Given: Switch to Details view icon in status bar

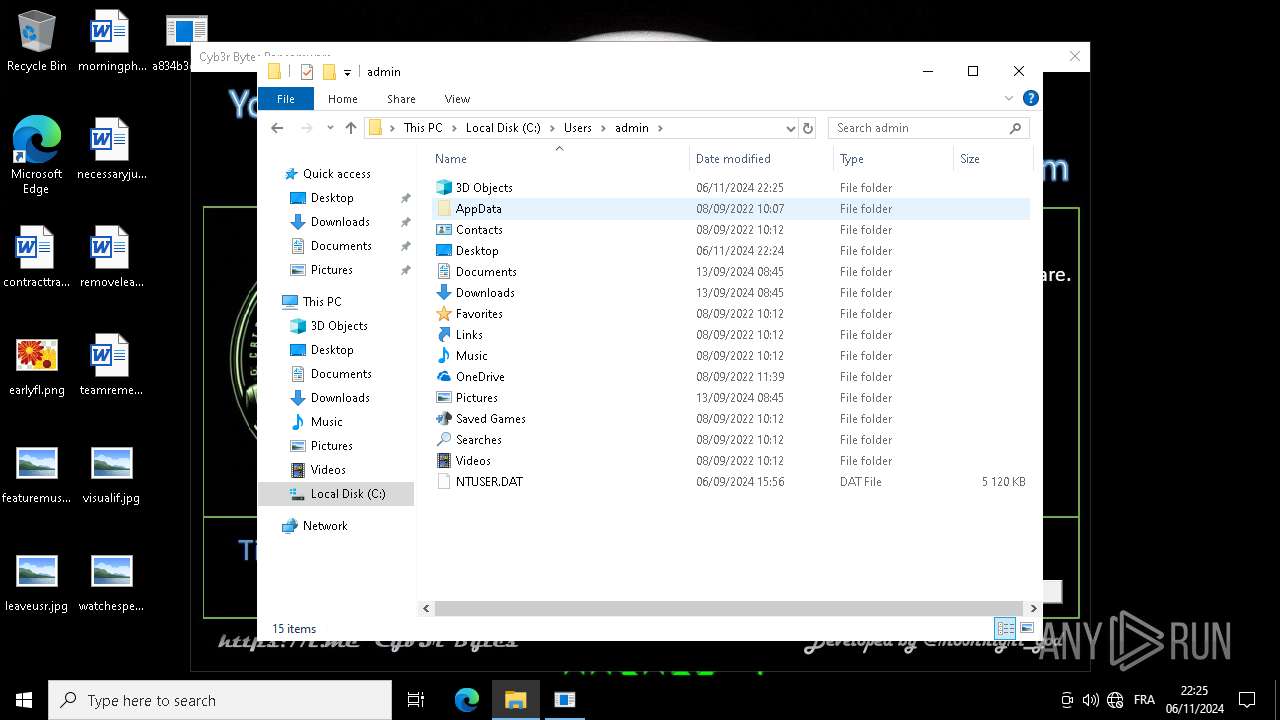Looking at the screenshot, I should click(x=1005, y=628).
